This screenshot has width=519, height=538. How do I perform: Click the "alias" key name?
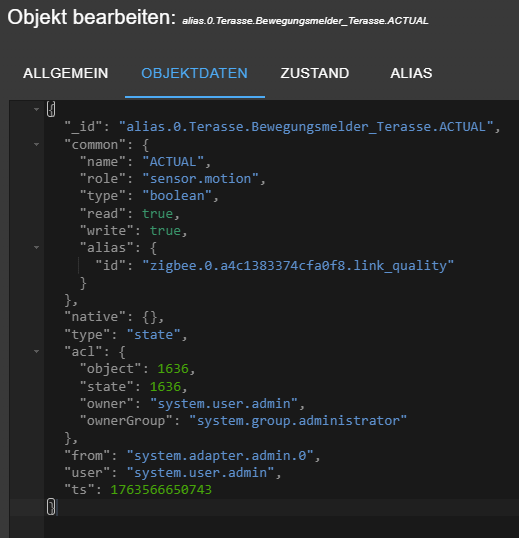pyautogui.click(x=107, y=247)
